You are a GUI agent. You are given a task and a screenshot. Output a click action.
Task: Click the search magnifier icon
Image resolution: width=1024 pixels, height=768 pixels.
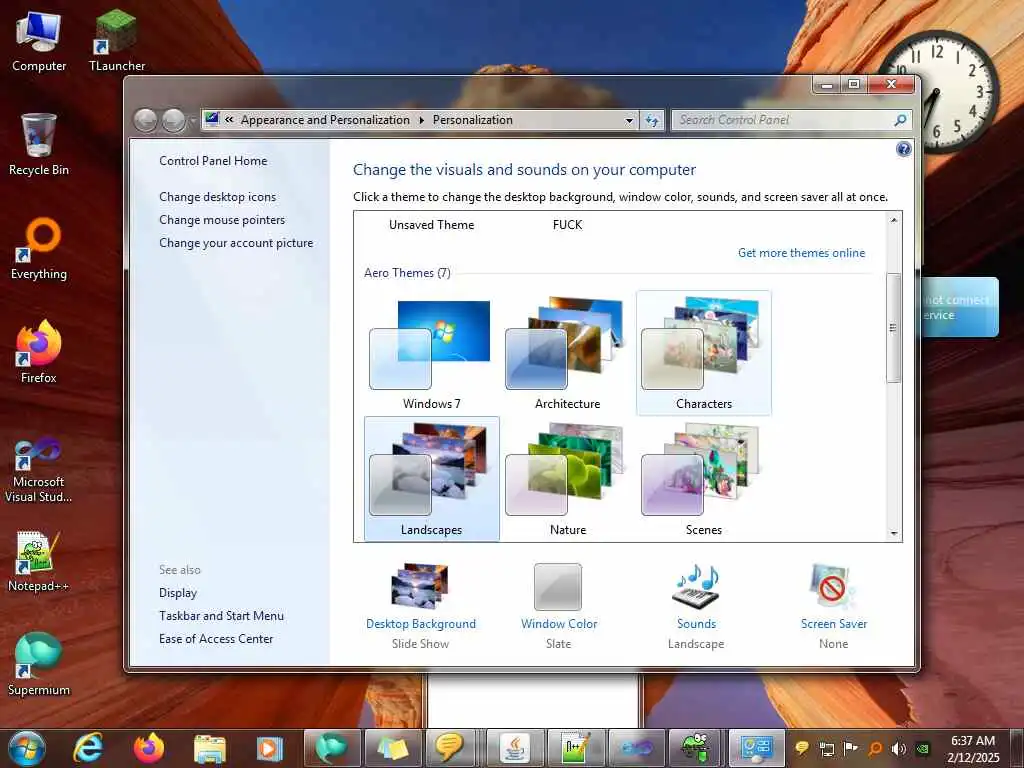click(901, 120)
